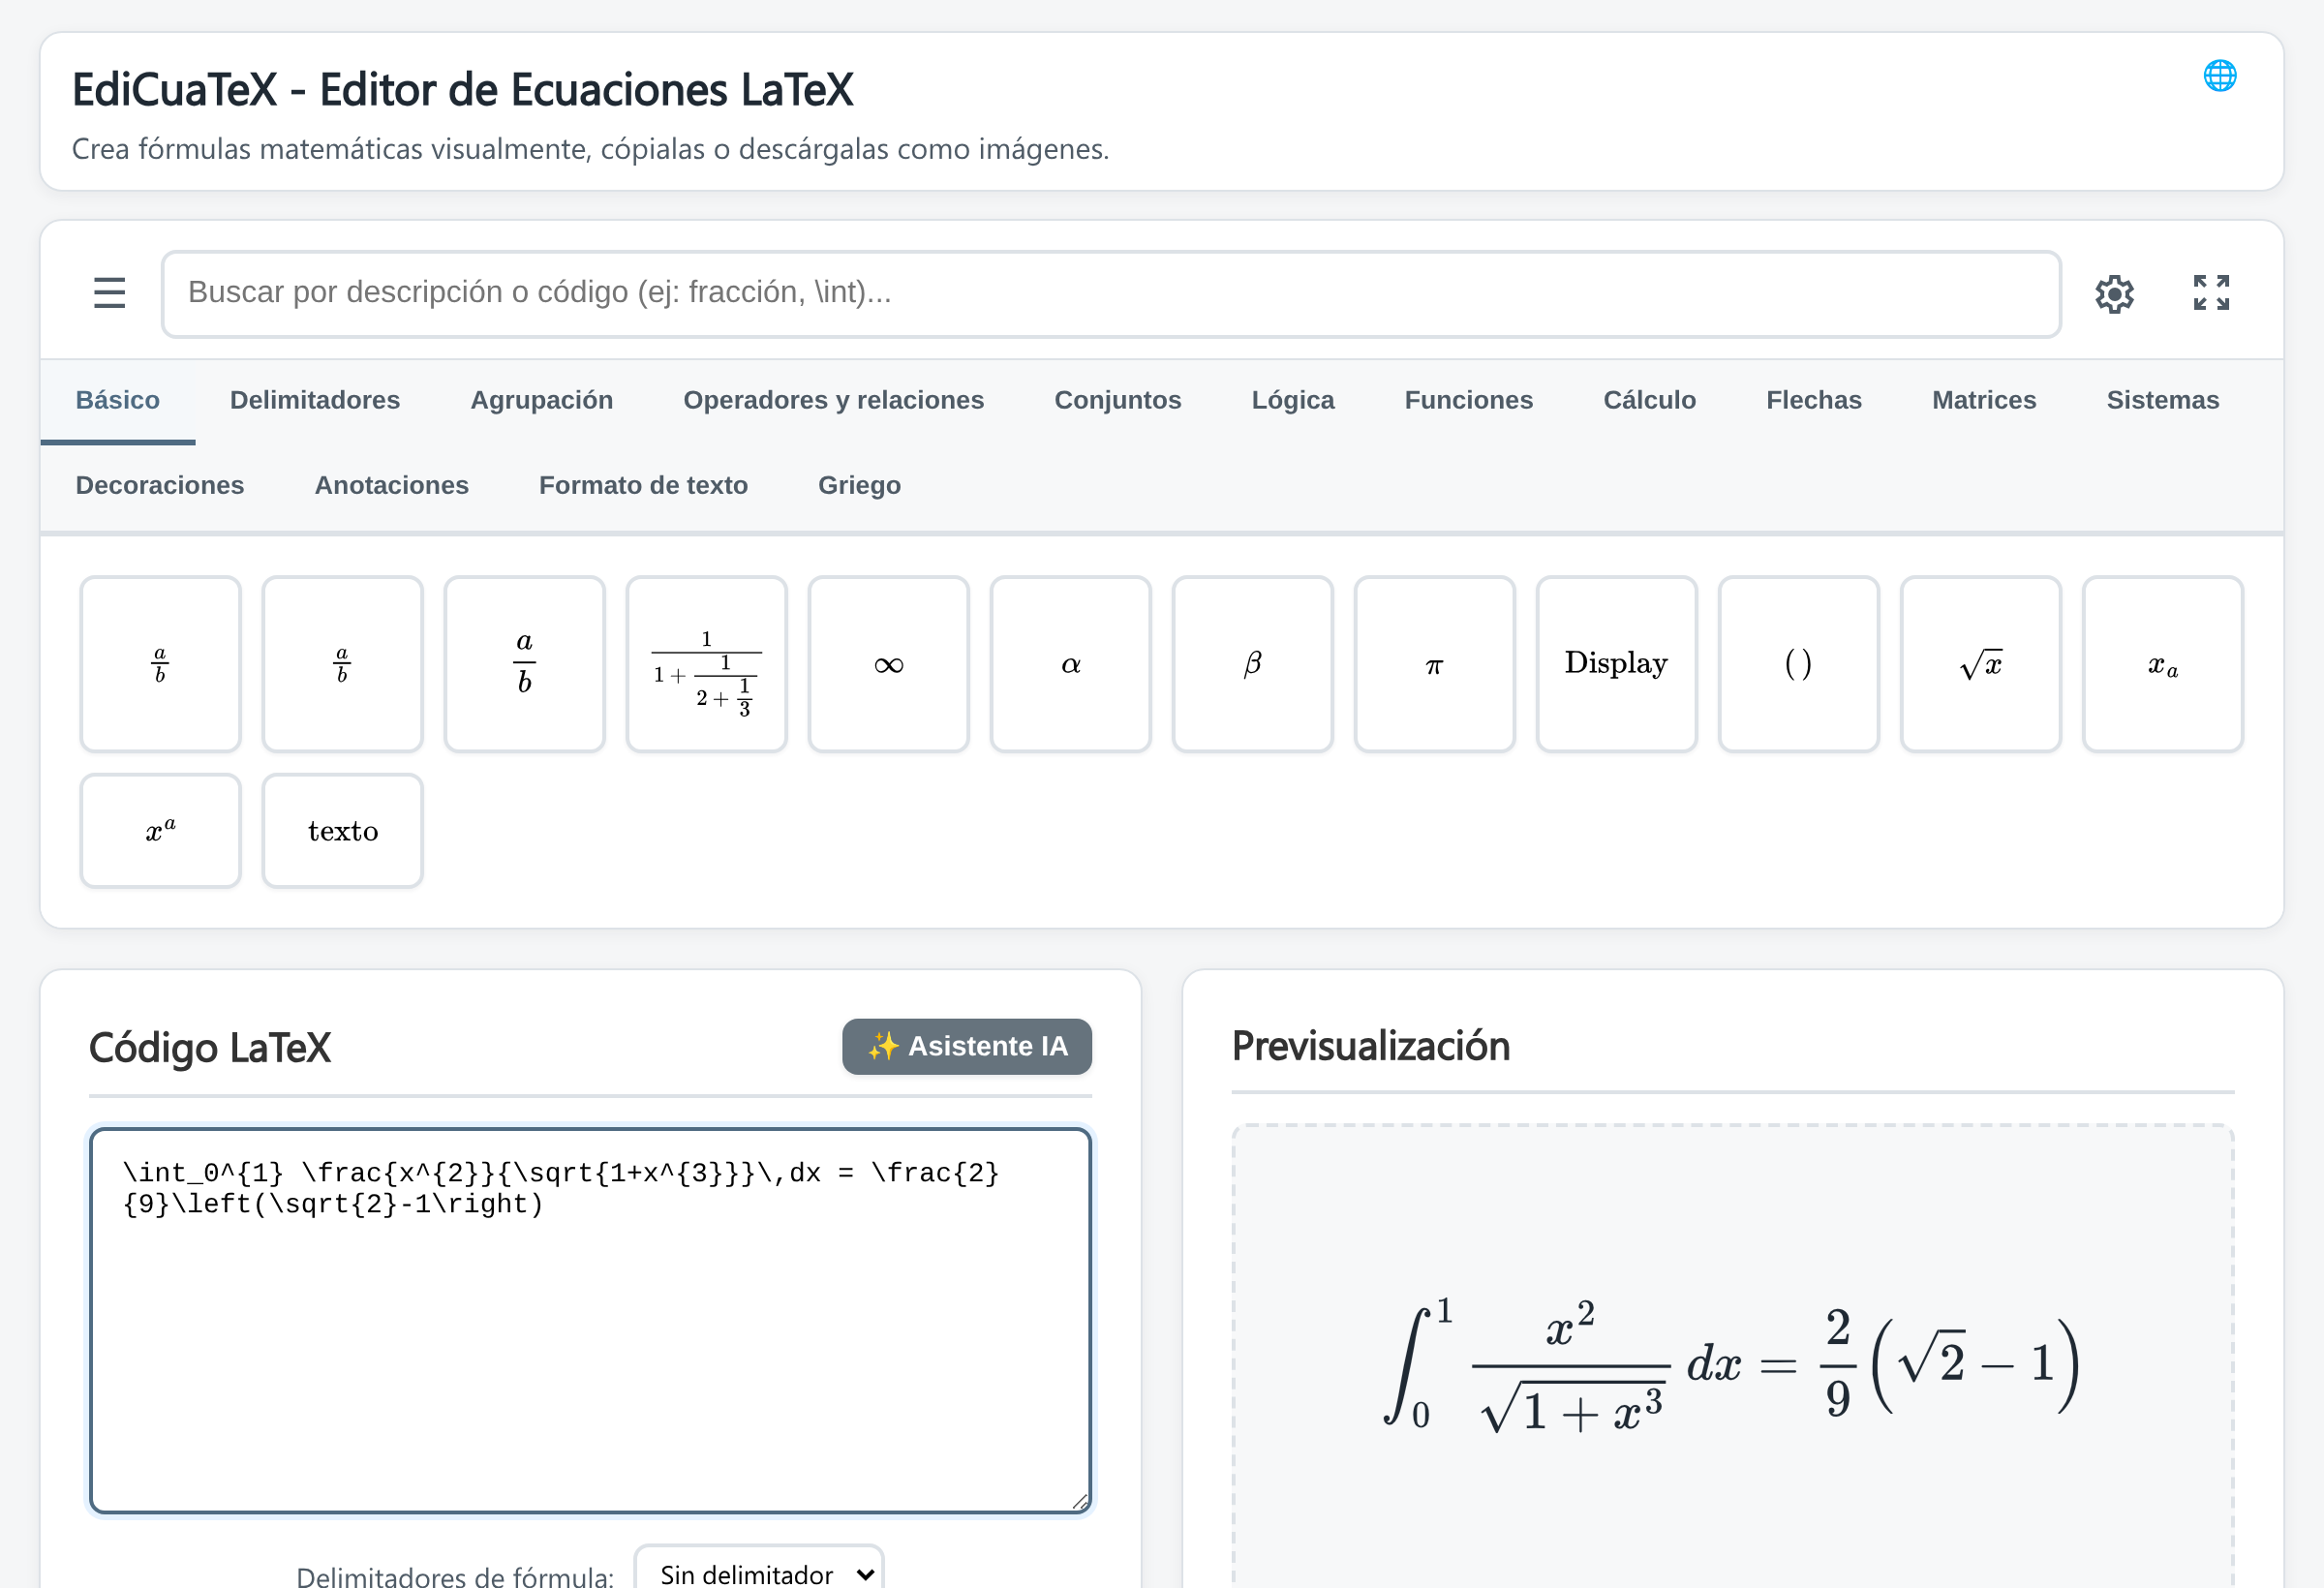The width and height of the screenshot is (2324, 1588).
Task: Open the Cálculo tab
Action: 1650,400
